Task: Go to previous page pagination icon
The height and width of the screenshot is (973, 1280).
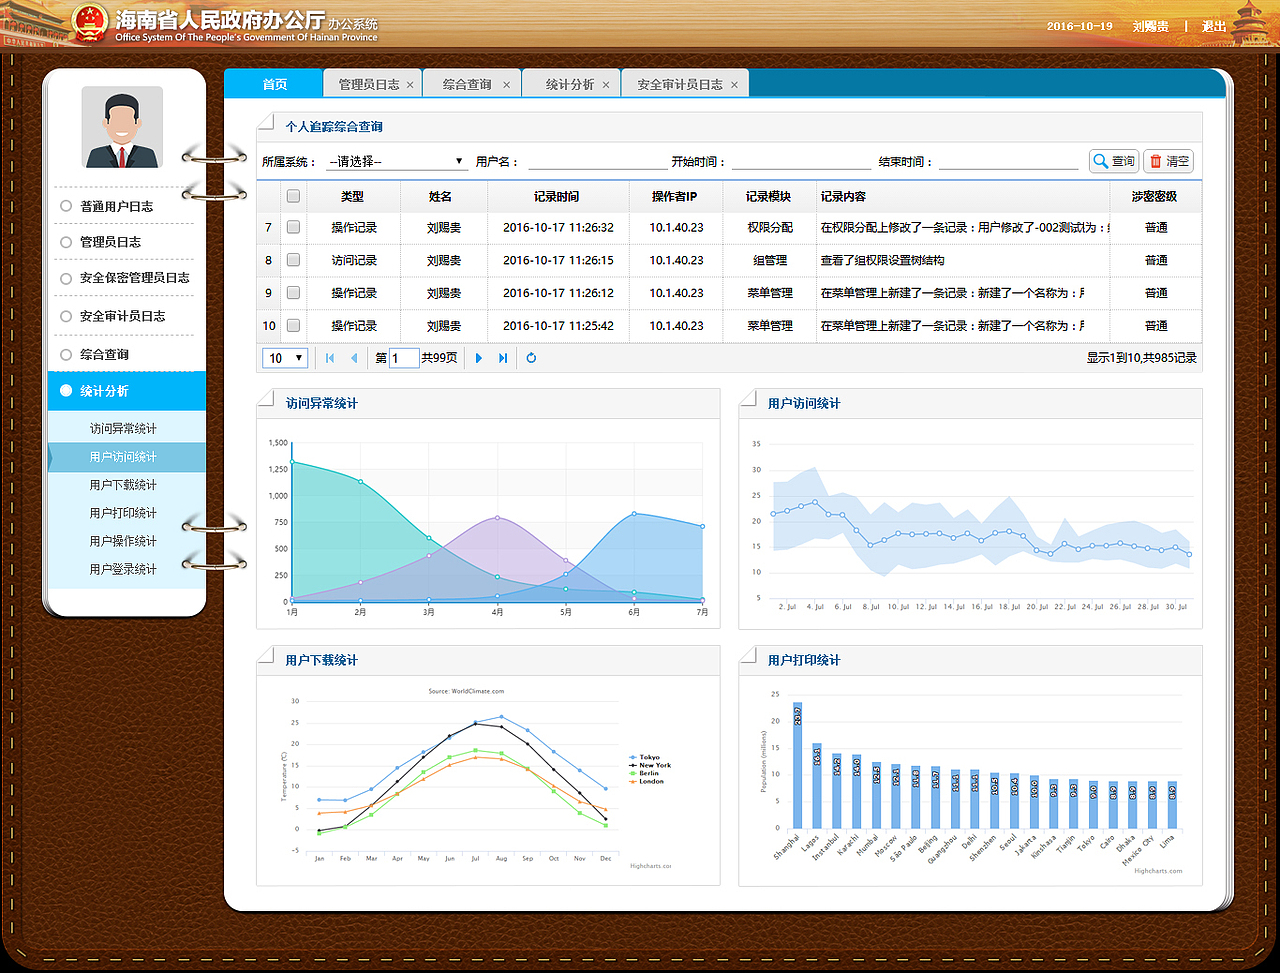Action: (x=354, y=358)
